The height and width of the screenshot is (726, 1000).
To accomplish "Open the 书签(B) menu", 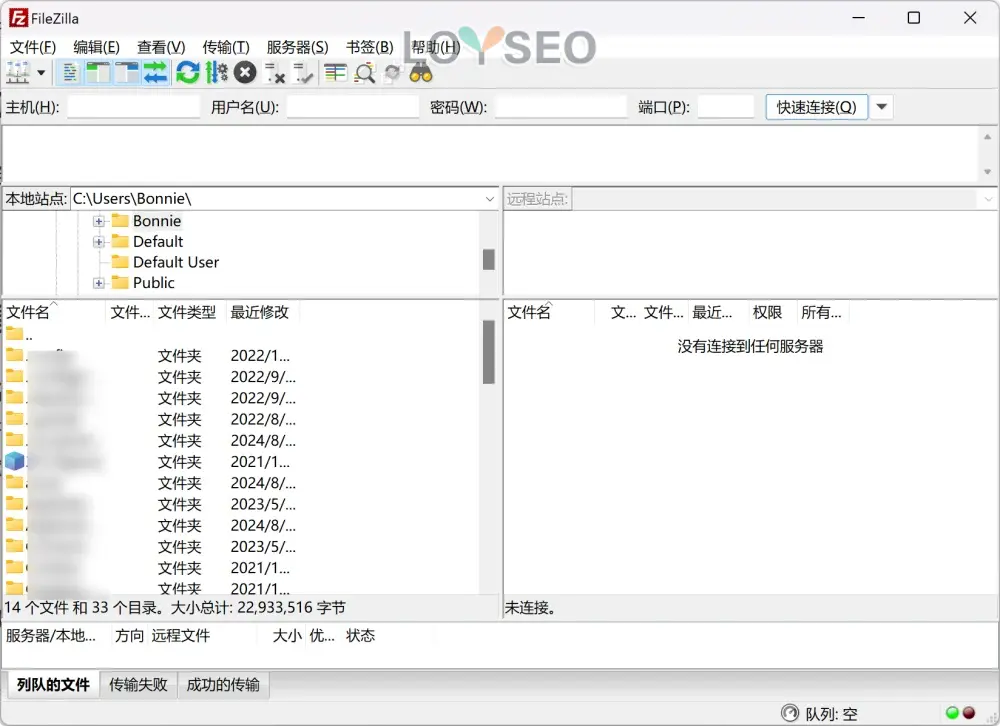I will click(369, 47).
